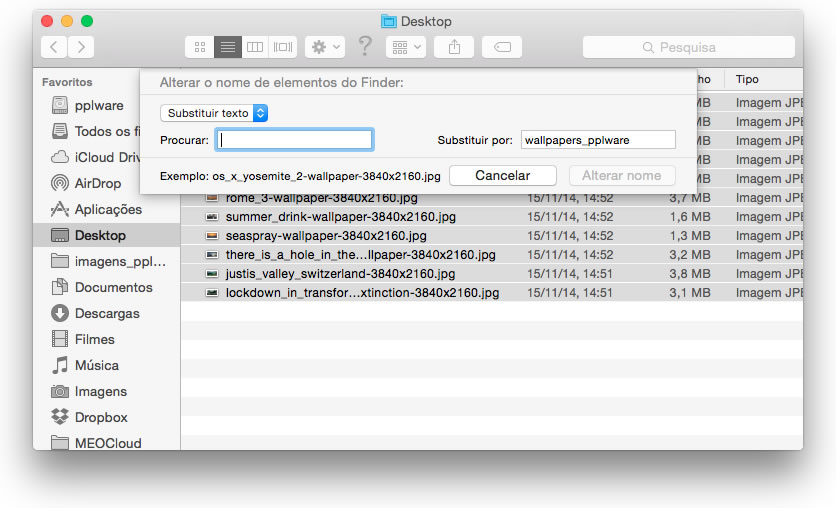Click the Procurar text field
This screenshot has height=508, width=836.
click(294, 140)
